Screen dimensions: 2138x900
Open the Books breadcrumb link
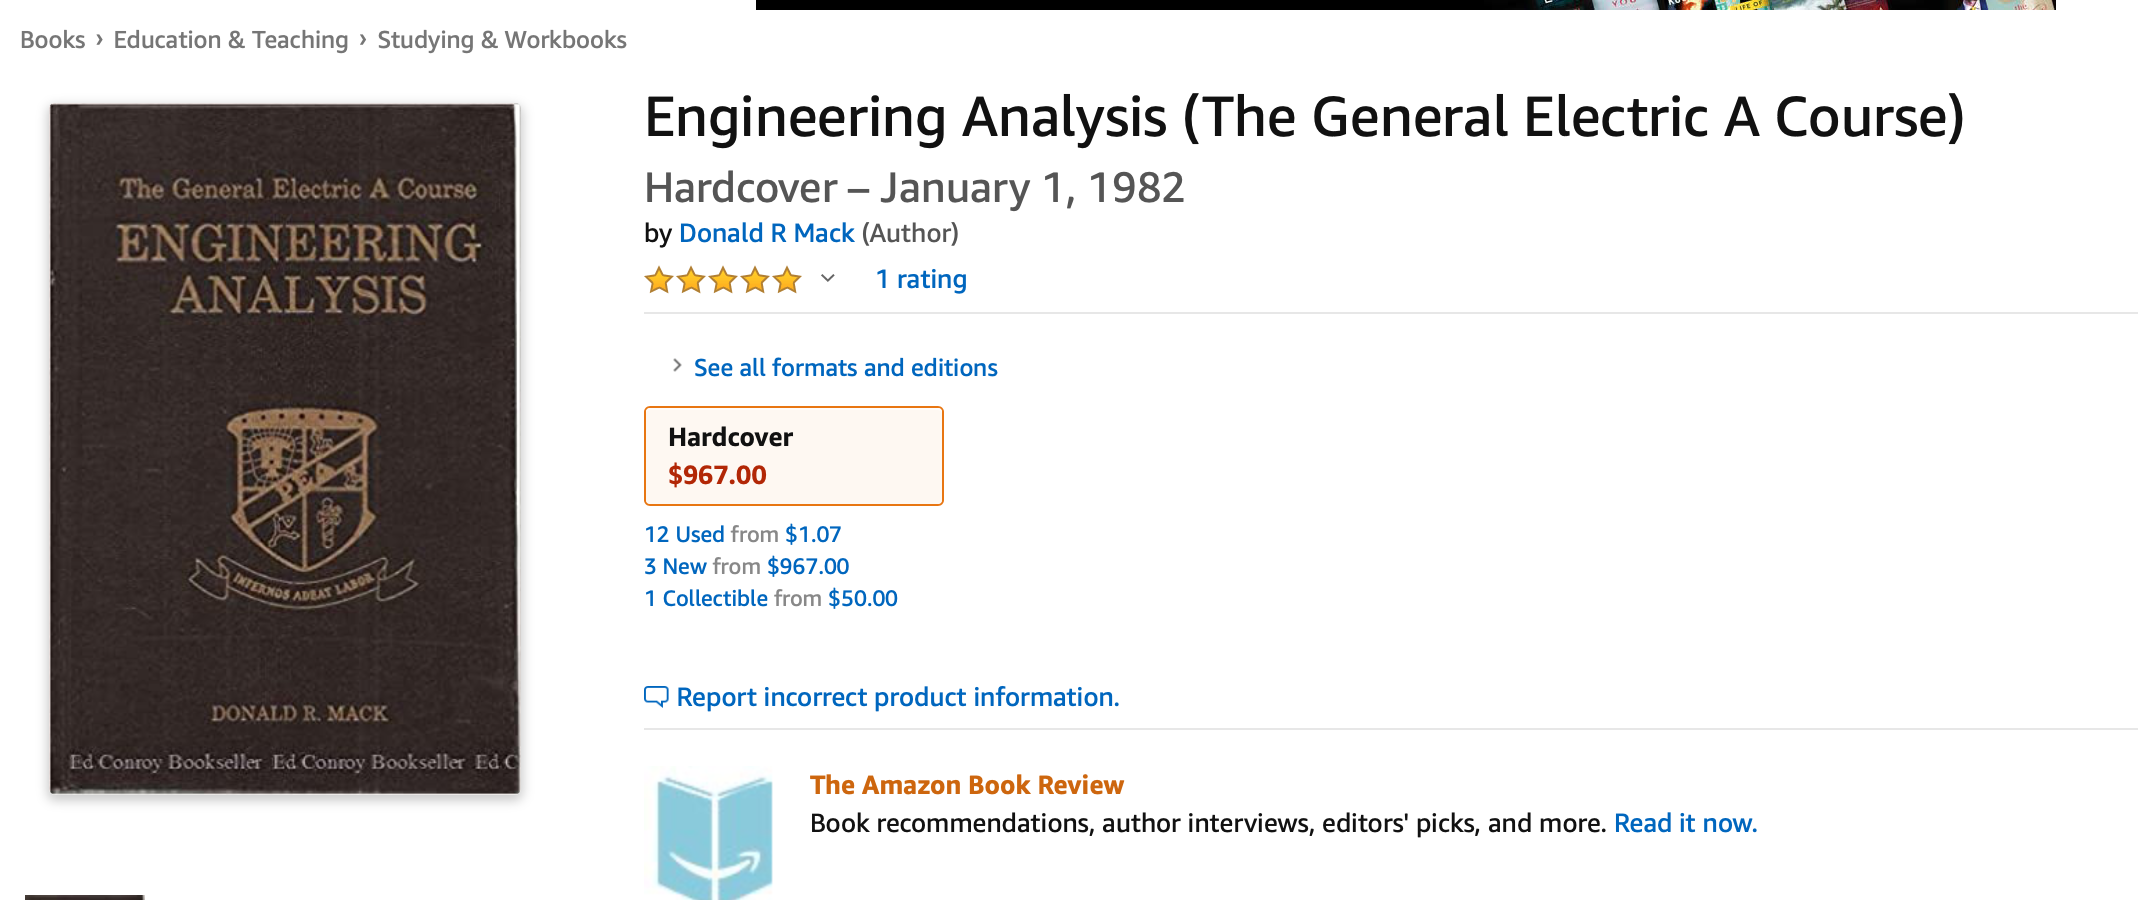pyautogui.click(x=52, y=39)
